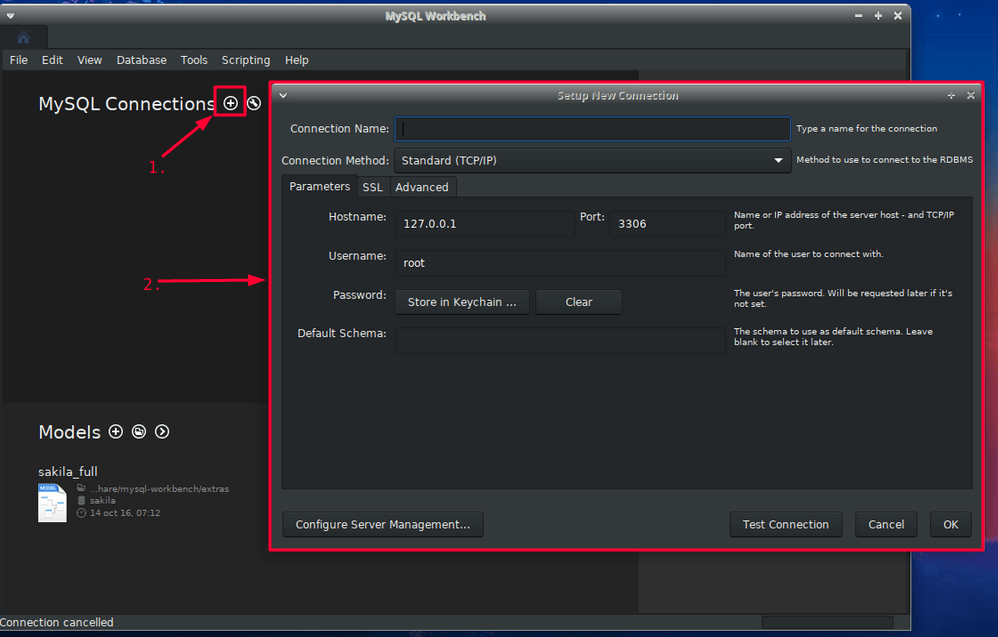Click the MySQL Connections heading
This screenshot has width=998, height=637.
127,104
